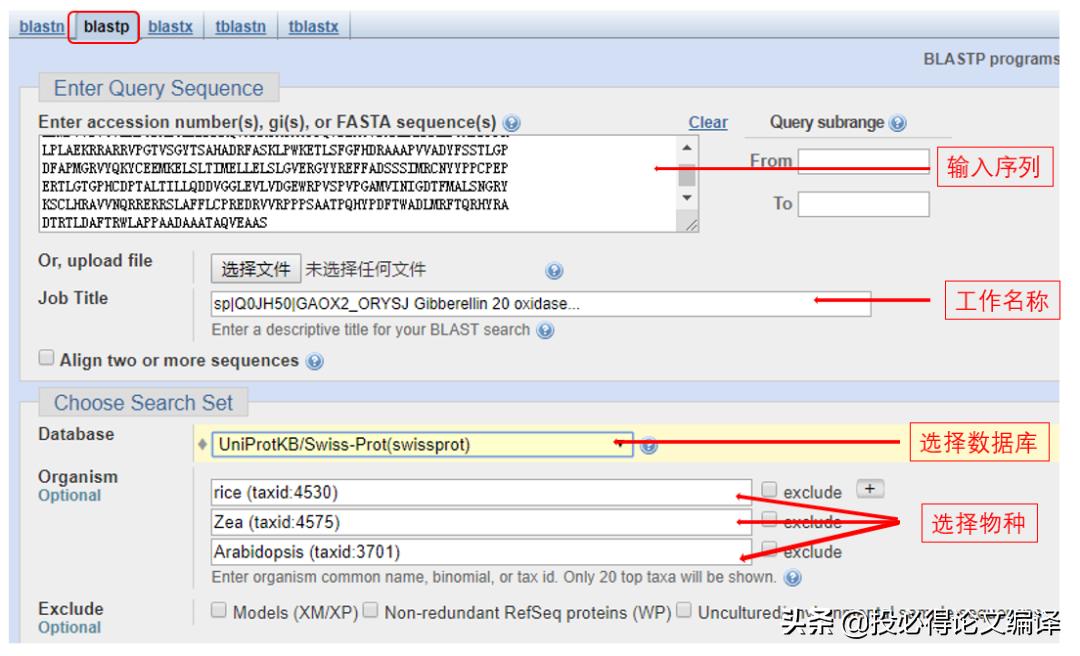Grab the sequence box scrollbar thumb
1080x656 pixels.
tap(687, 175)
